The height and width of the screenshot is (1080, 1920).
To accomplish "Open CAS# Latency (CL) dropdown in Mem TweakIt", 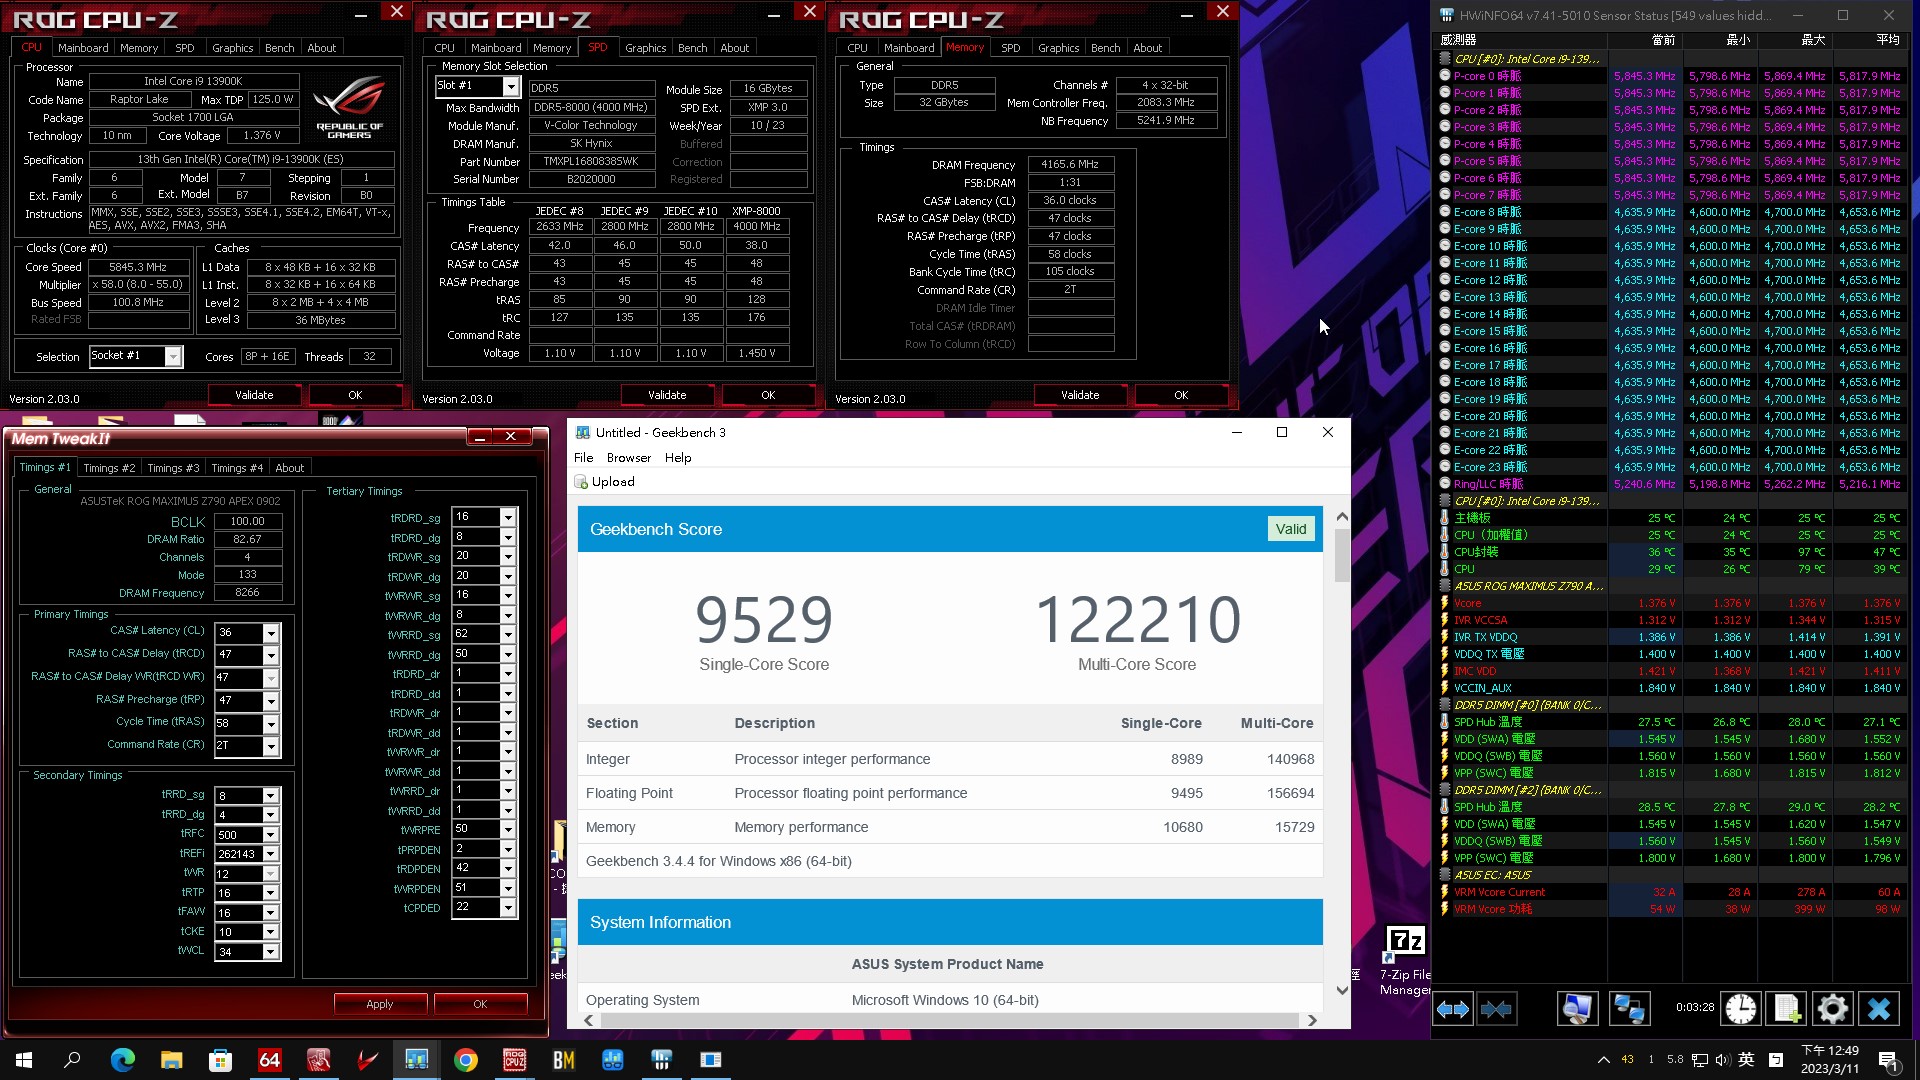I will pos(270,633).
